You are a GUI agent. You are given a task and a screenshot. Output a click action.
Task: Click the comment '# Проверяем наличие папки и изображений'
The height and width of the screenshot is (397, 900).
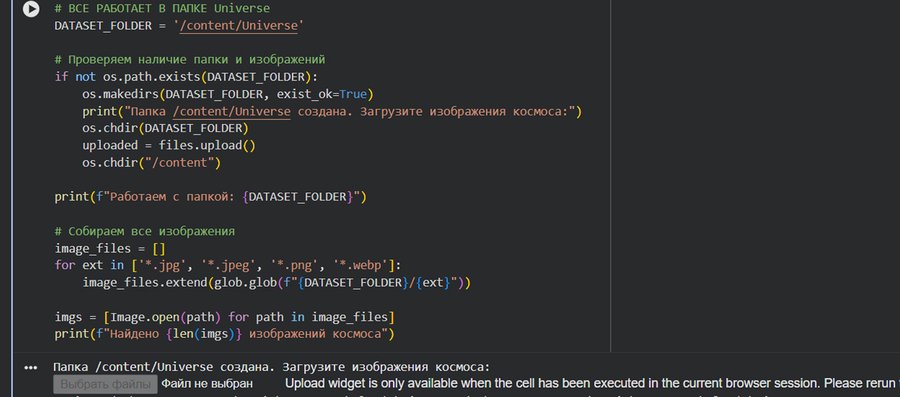pos(190,60)
